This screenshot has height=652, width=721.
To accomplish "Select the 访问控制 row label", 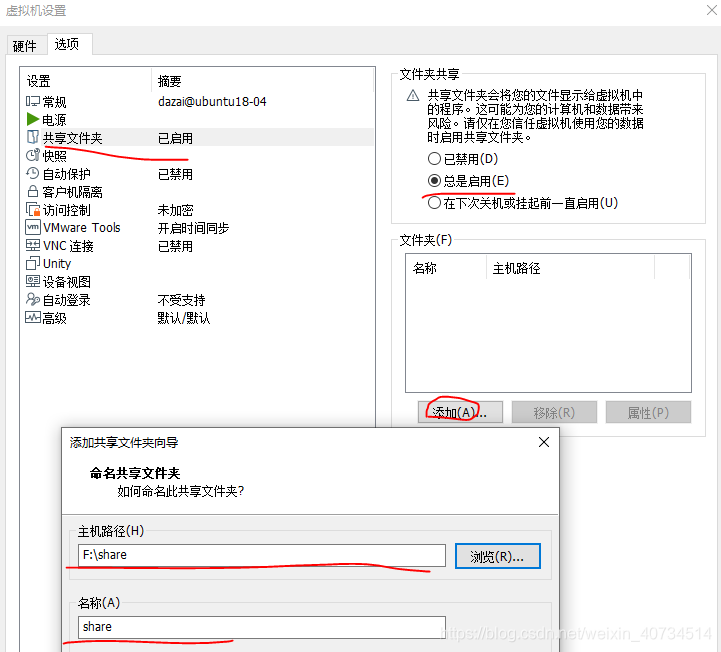I will [67, 210].
